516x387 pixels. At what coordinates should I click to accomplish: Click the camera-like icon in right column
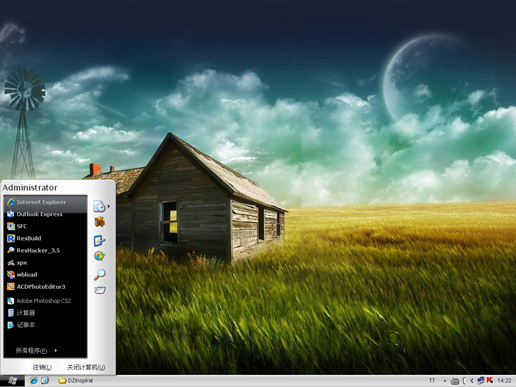pos(100,222)
